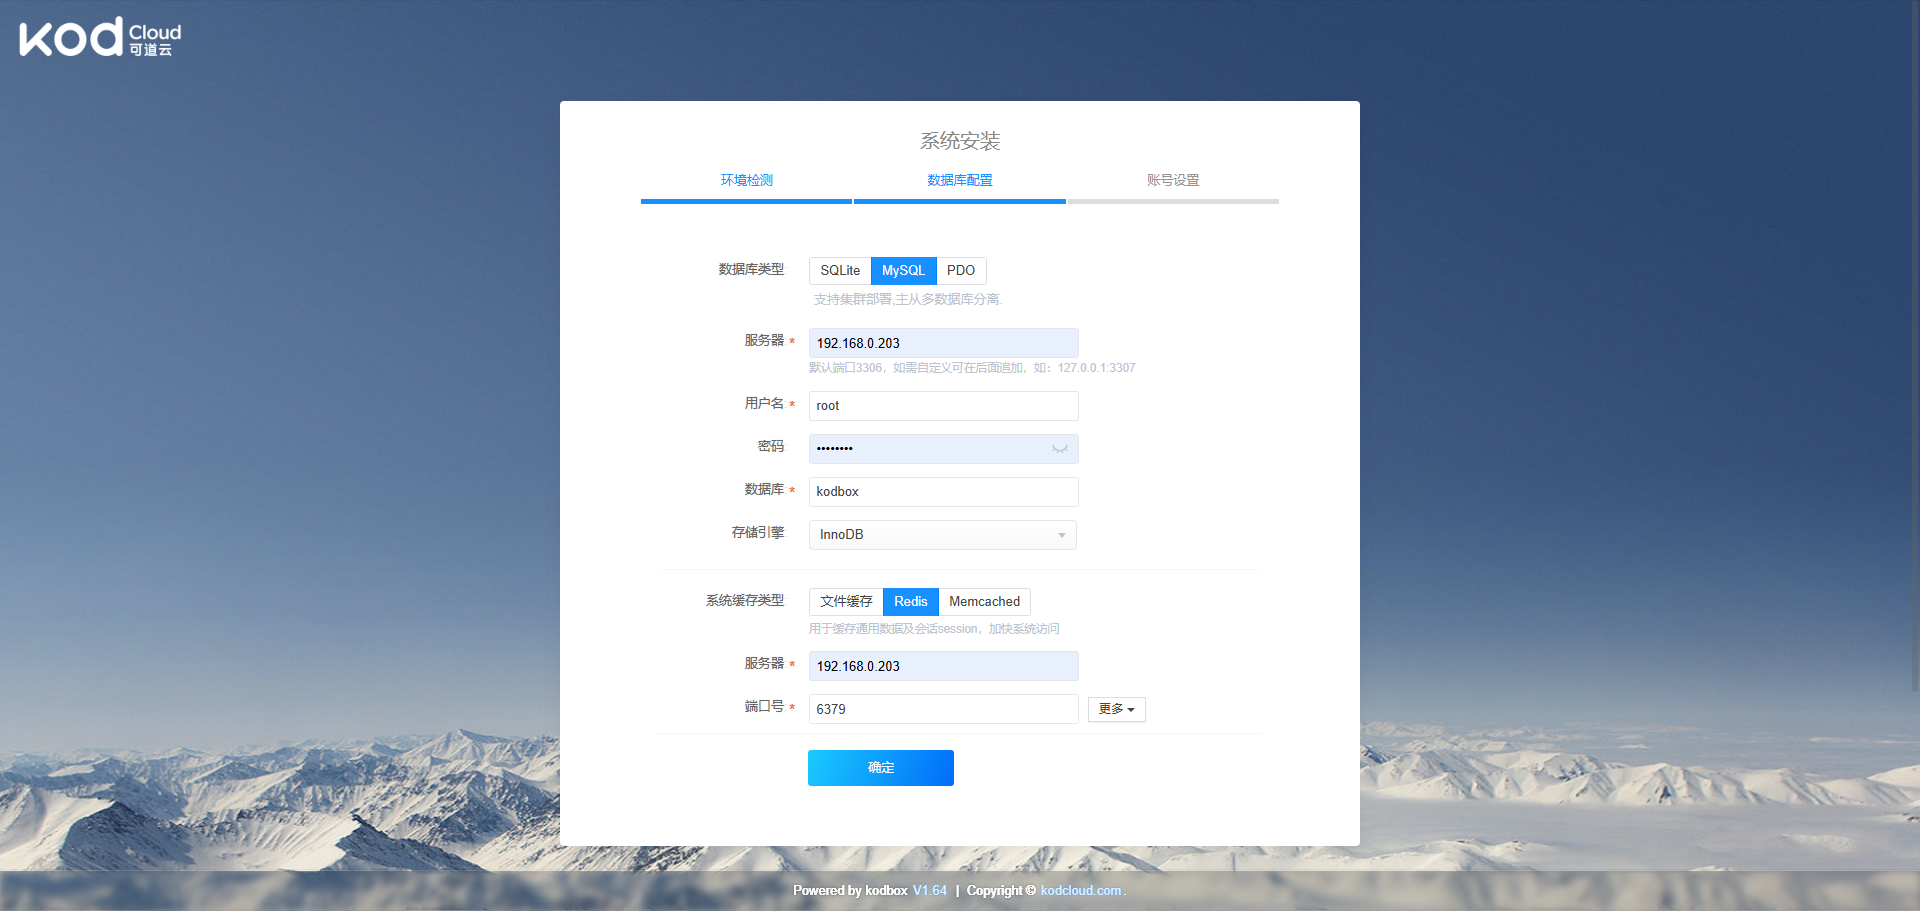
Task: Click the 默认端口3306 hint text
Action: pyautogui.click(x=972, y=368)
